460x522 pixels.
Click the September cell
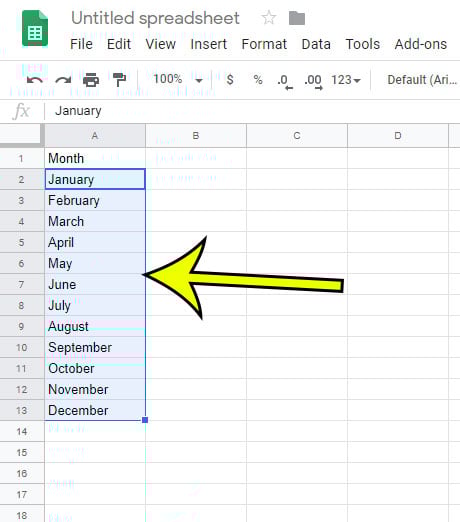pos(95,347)
